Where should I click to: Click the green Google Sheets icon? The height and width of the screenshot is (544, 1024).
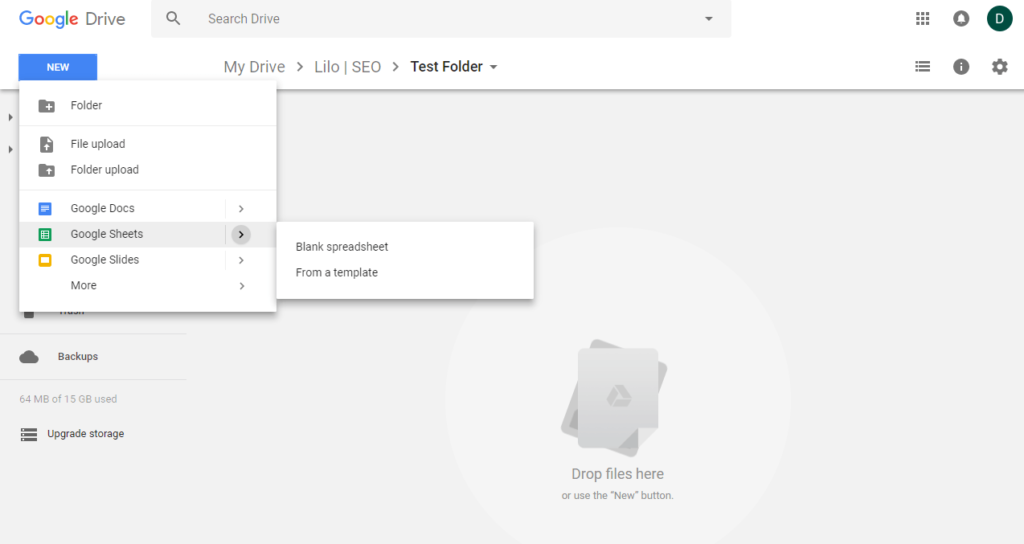click(x=45, y=234)
